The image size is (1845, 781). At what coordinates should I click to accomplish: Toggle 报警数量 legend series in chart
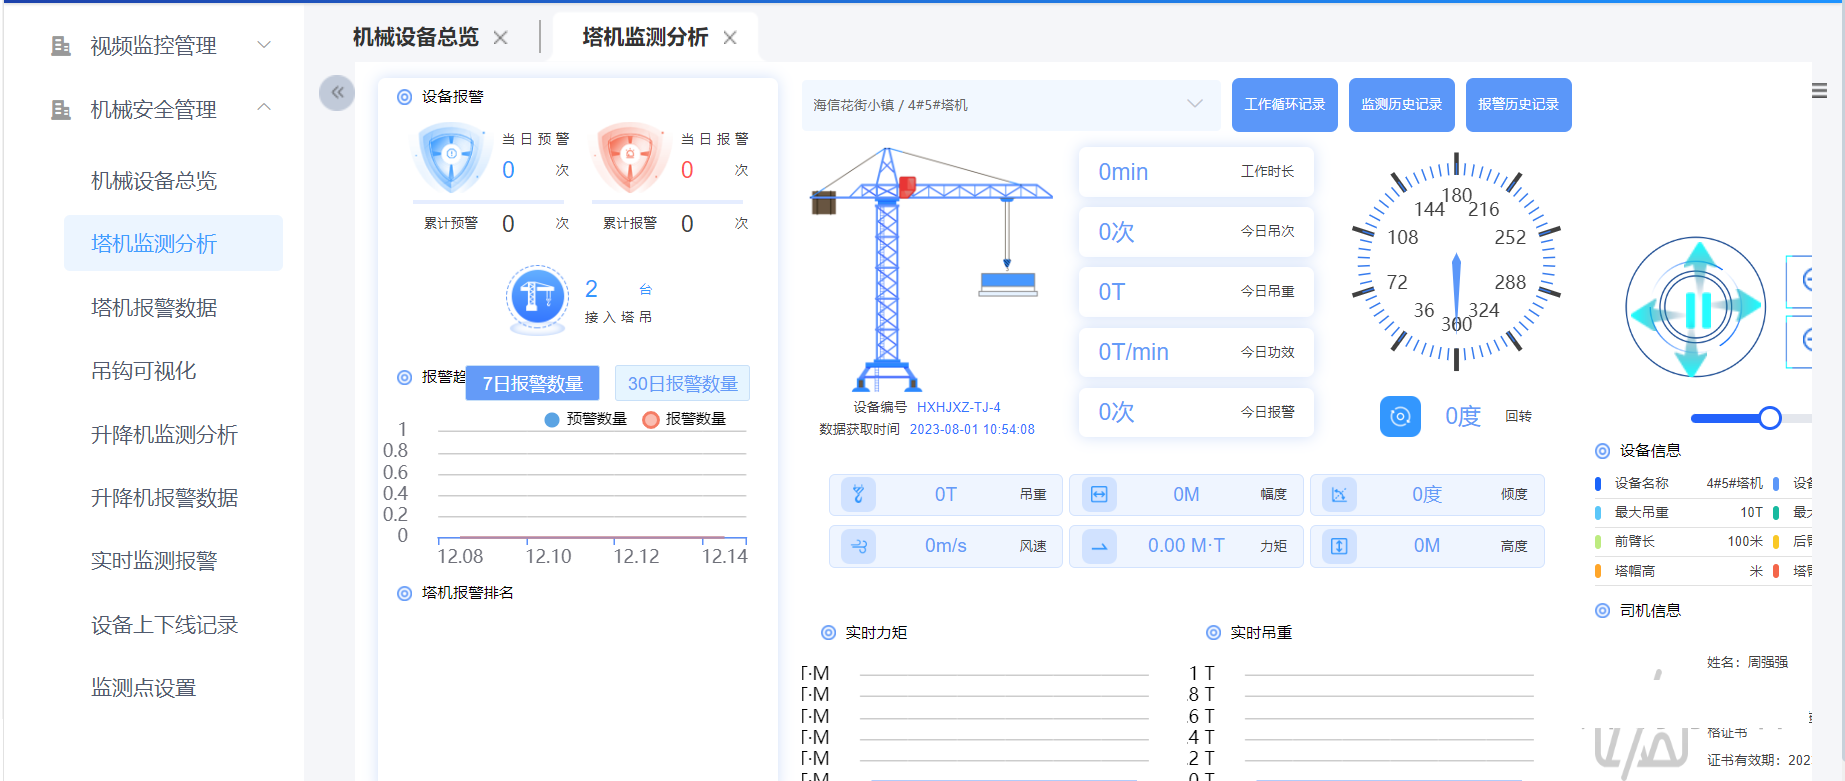tap(685, 419)
